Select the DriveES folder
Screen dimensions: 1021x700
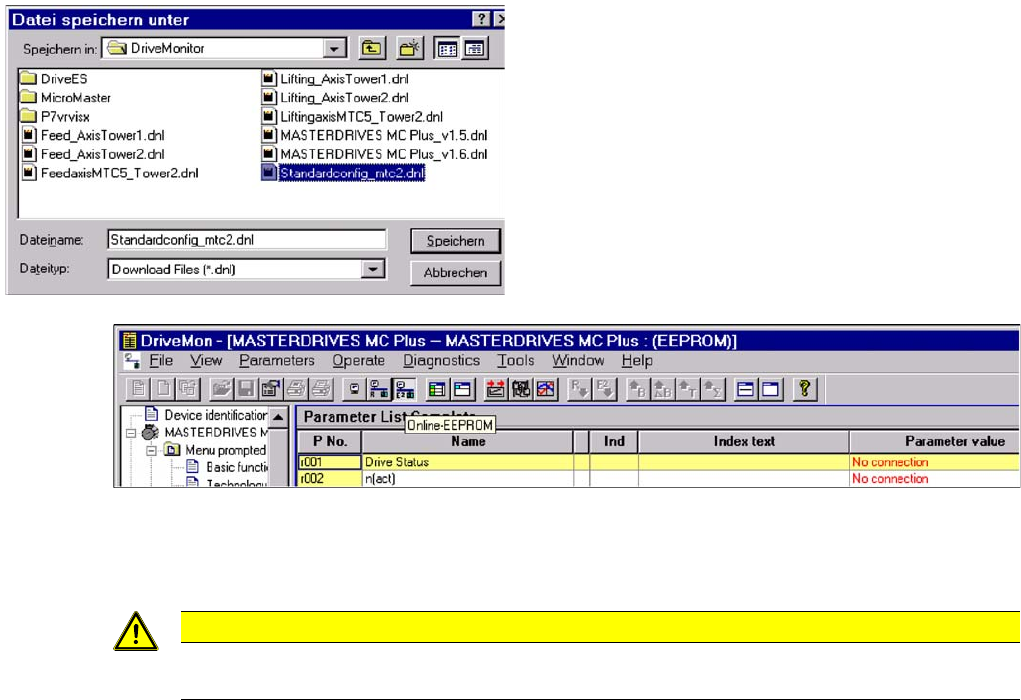point(54,79)
